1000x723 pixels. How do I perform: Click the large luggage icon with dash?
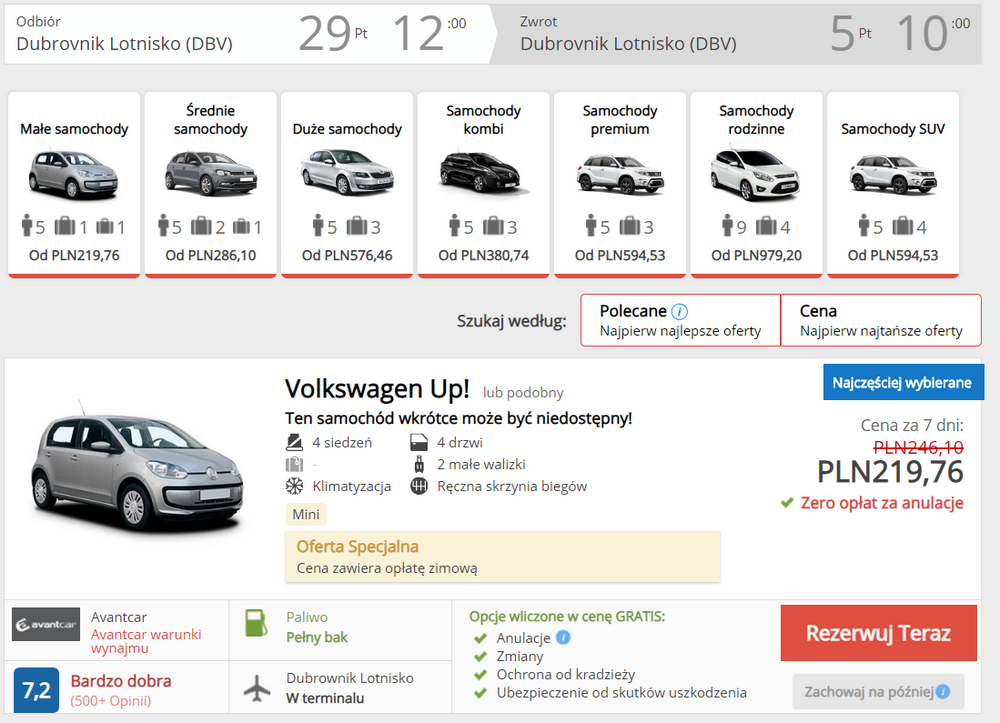pyautogui.click(x=294, y=464)
